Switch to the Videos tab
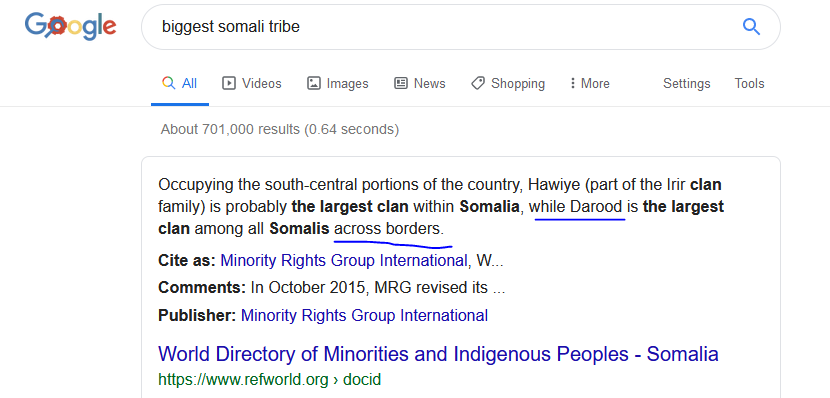Viewport: 830px width, 398px height. [x=251, y=83]
